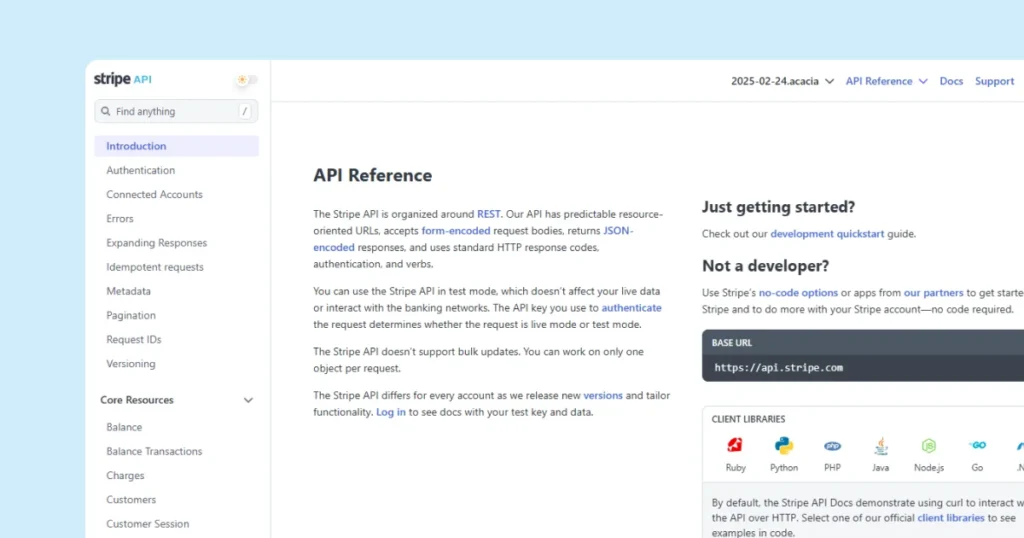Open Metadata sidebar item

point(128,291)
